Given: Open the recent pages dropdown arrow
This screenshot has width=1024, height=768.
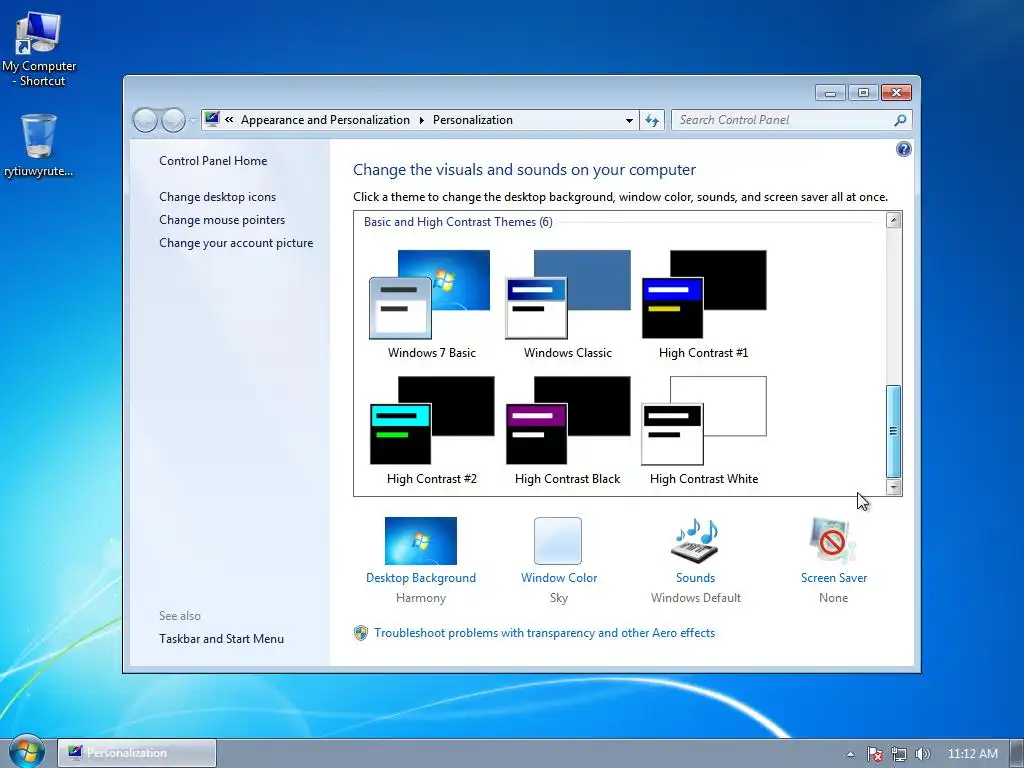Looking at the screenshot, I should [x=192, y=120].
